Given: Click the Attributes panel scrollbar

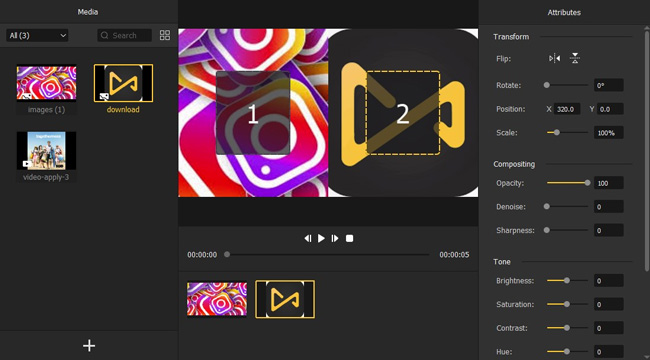Looking at the screenshot, I should (x=648, y=151).
